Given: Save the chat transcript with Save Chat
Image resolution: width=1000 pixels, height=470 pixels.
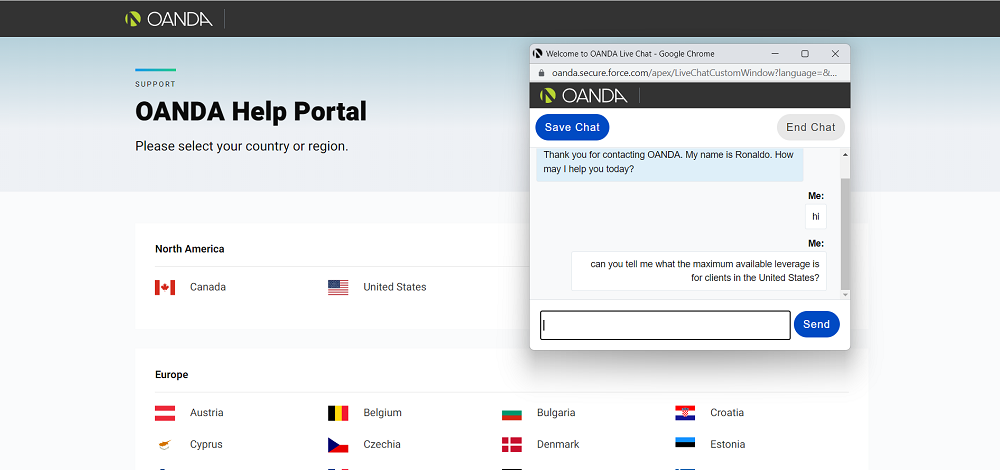Looking at the screenshot, I should [572, 128].
